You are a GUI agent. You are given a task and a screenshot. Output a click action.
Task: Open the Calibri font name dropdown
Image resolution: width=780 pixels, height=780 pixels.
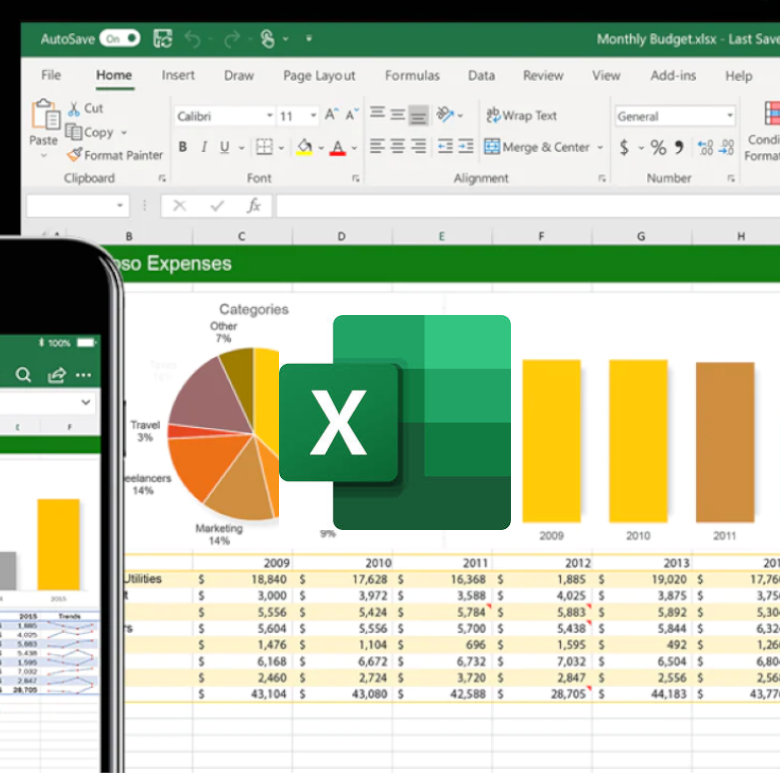tap(270, 116)
